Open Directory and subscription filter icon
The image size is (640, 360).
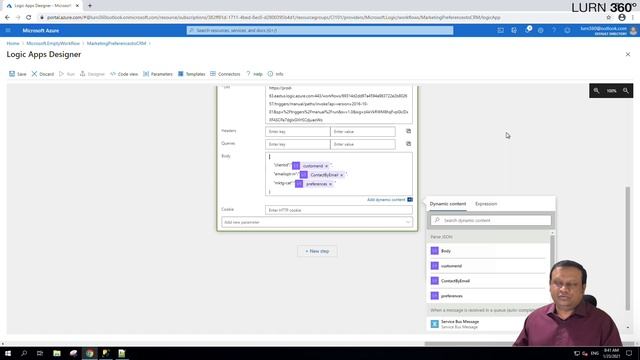[x=514, y=30]
